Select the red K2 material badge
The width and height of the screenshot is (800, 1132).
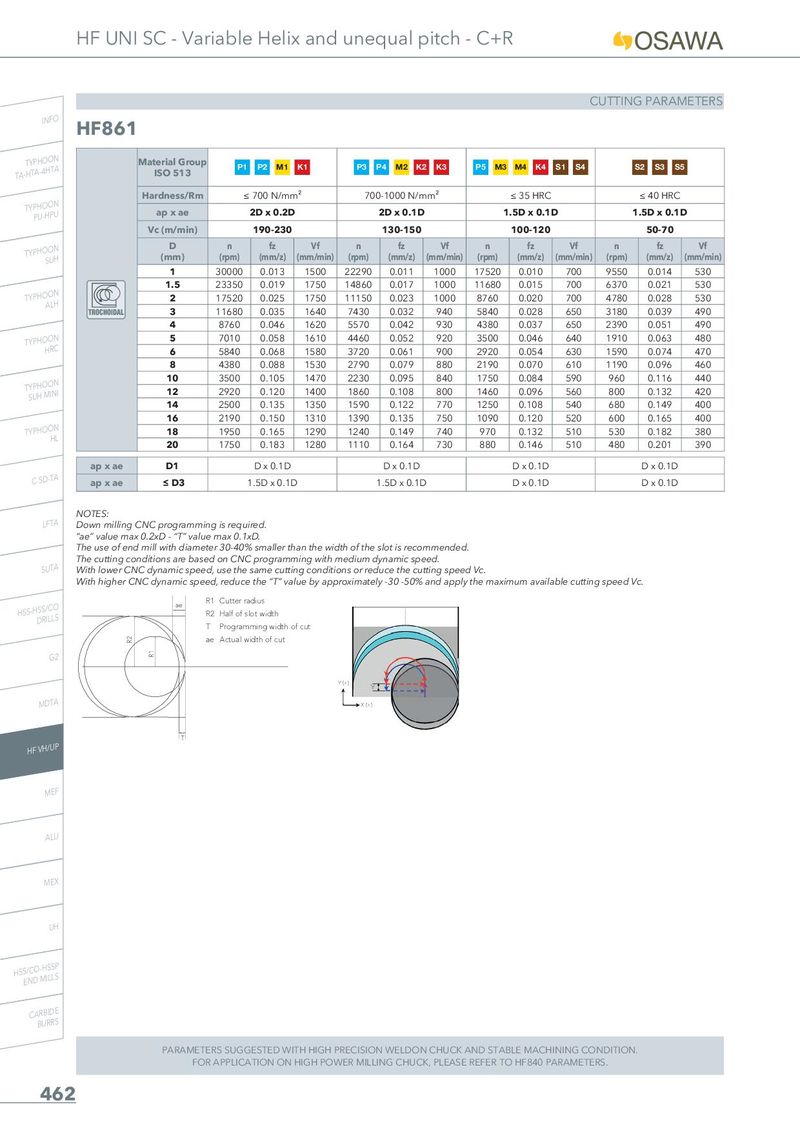pos(422,167)
